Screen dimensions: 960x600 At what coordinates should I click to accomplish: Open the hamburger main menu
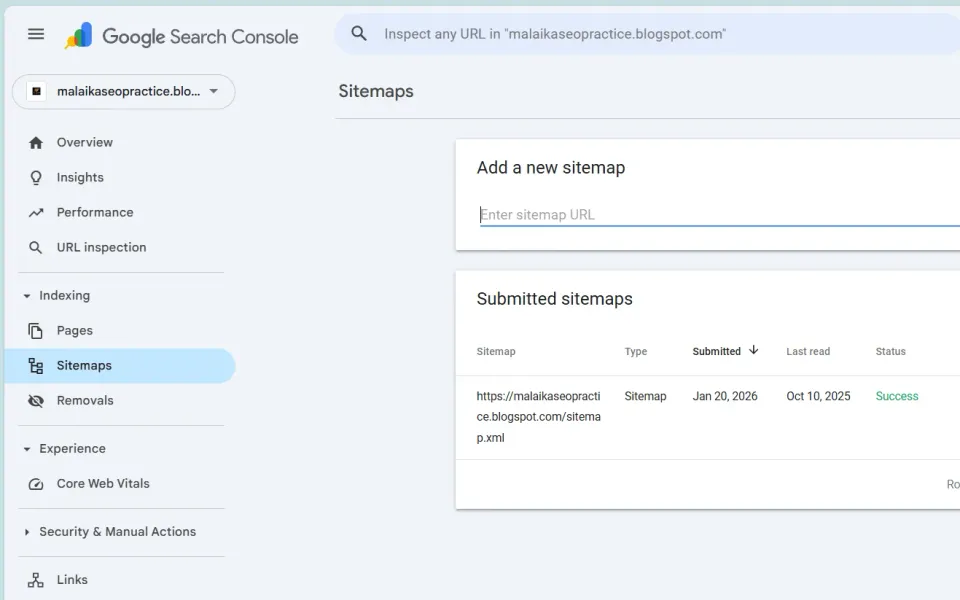(36, 34)
